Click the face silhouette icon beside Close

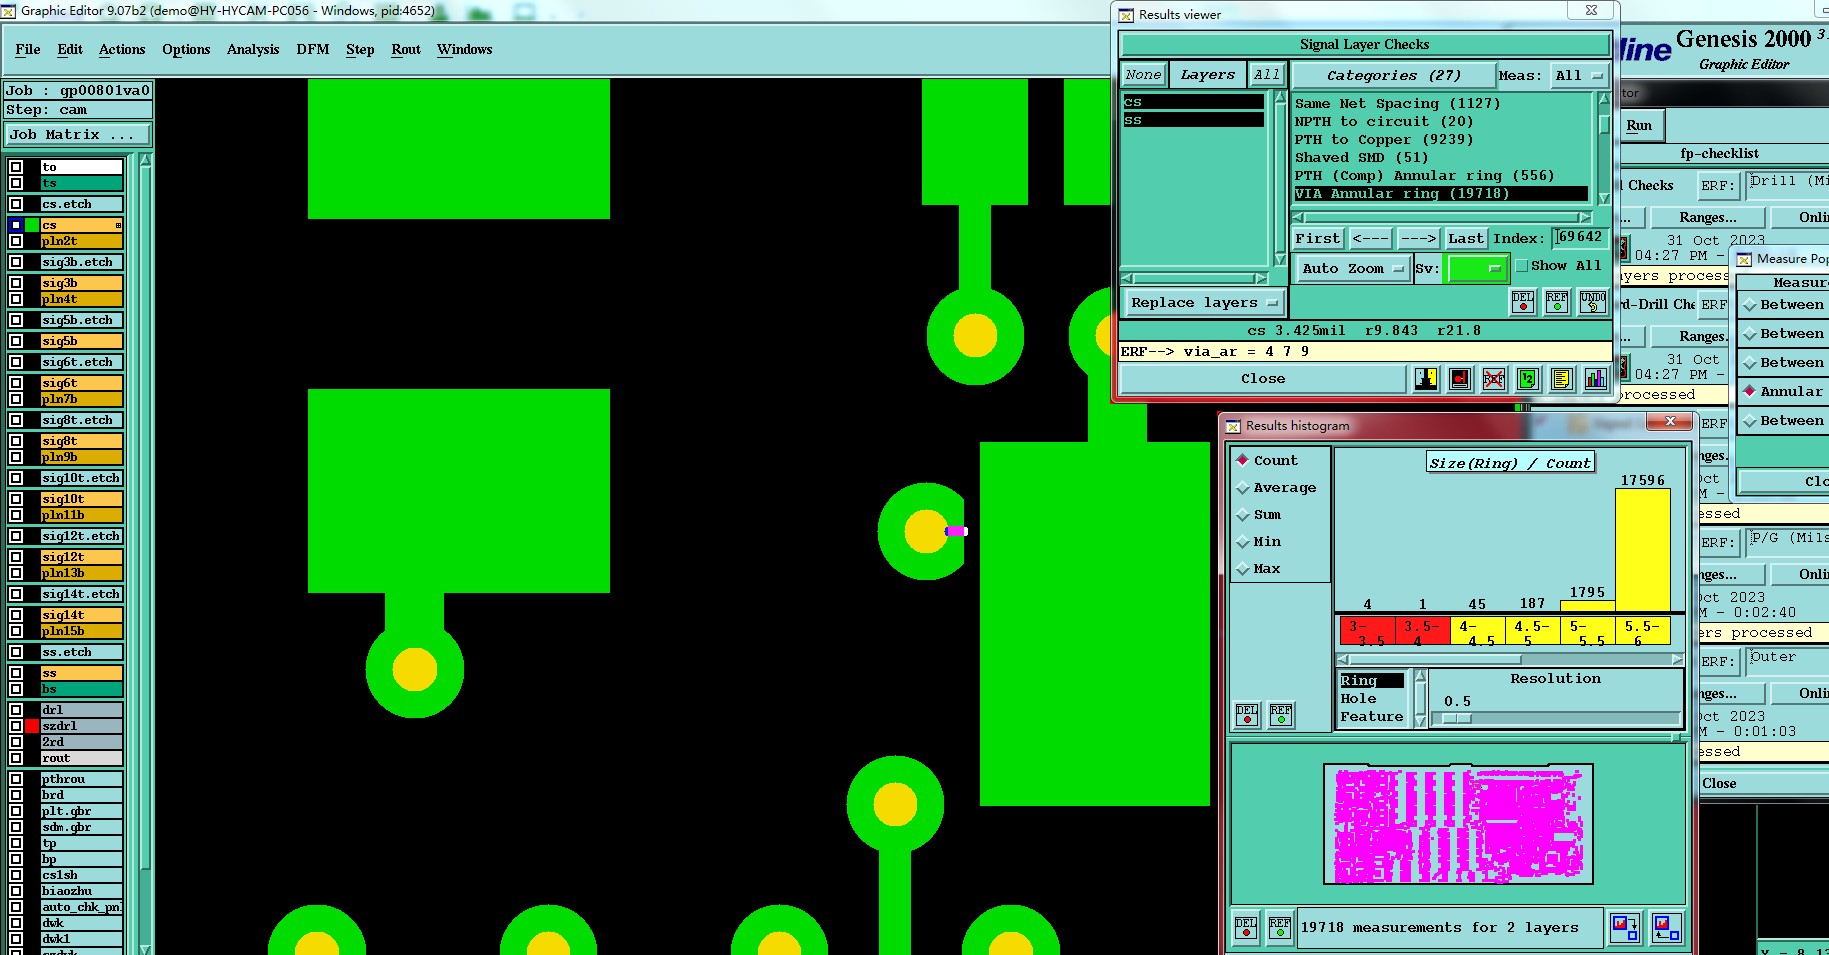[x=1426, y=379]
